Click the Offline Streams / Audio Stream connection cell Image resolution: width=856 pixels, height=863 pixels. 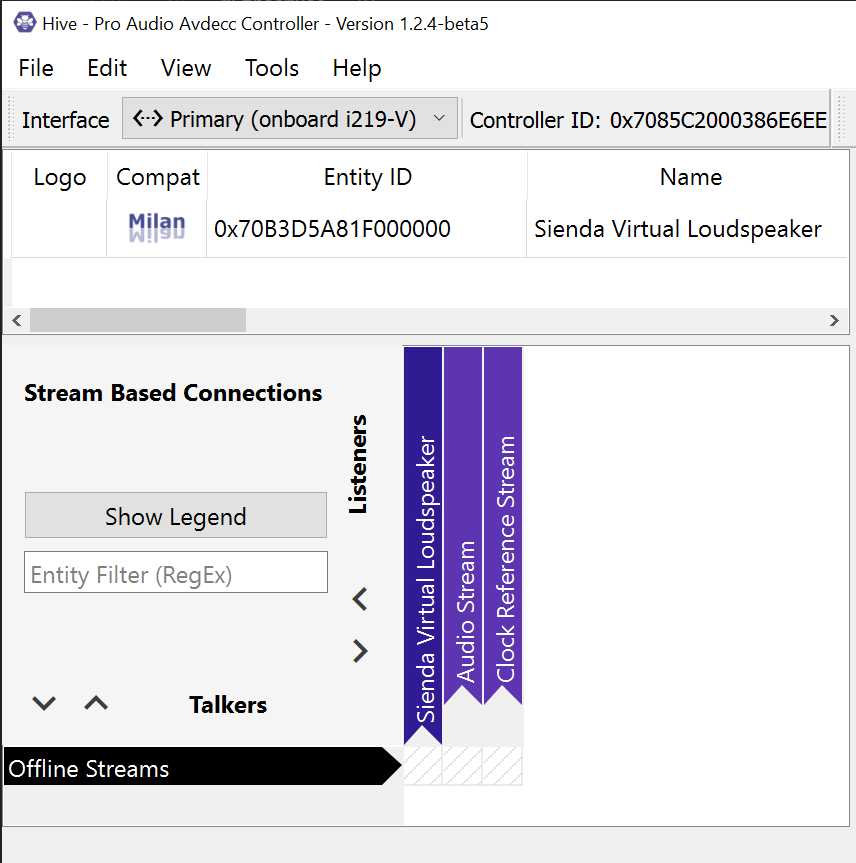463,766
